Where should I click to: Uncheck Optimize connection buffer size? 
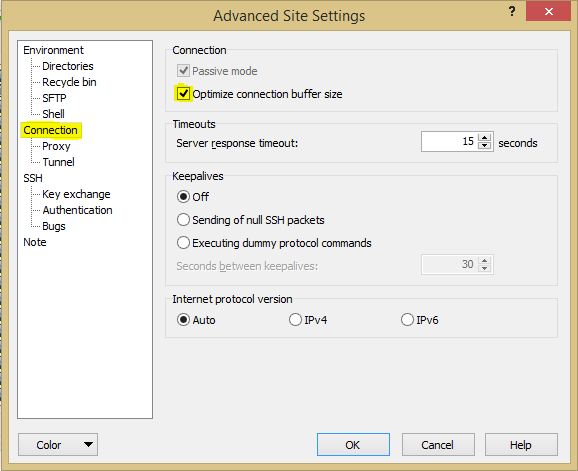point(183,94)
